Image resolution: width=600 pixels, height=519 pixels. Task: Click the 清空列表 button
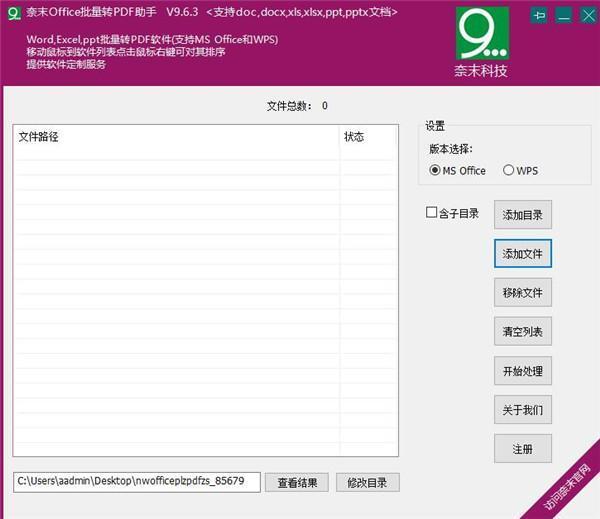[523, 331]
